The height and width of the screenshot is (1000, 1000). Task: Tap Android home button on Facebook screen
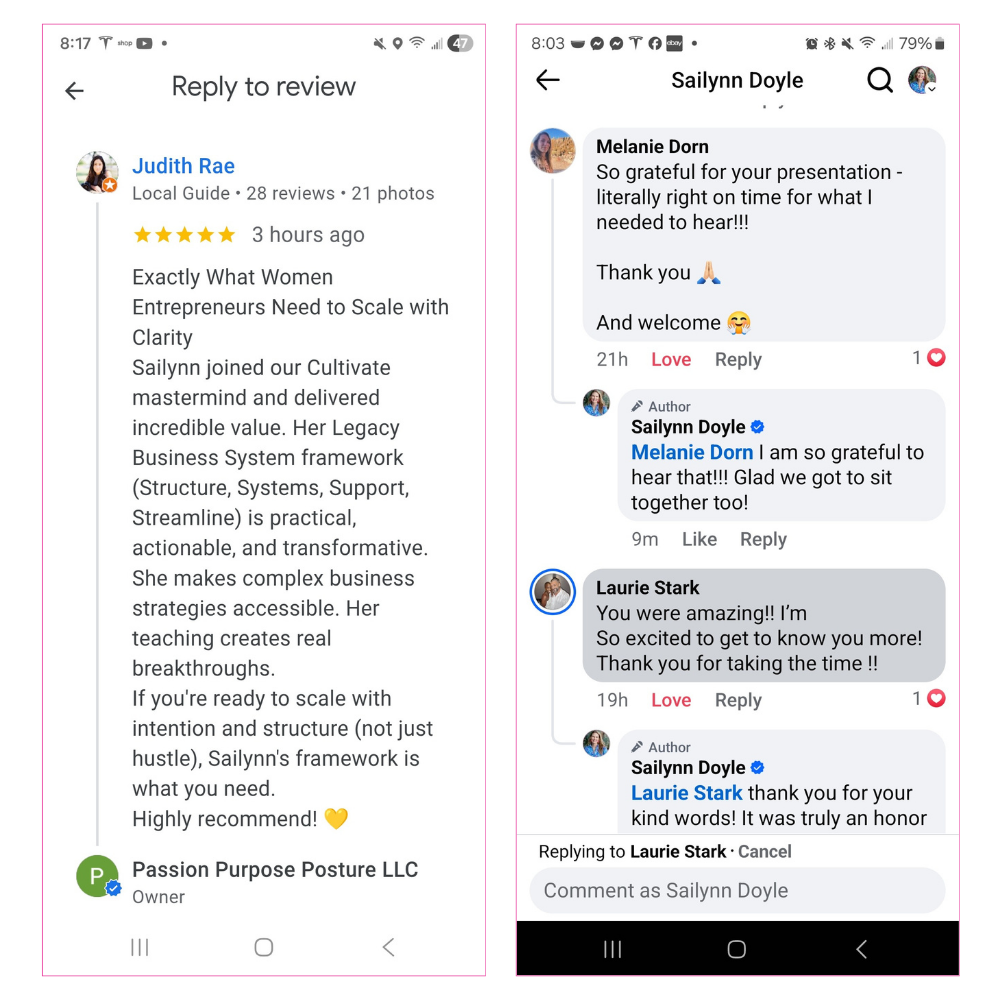pyautogui.click(x=737, y=949)
